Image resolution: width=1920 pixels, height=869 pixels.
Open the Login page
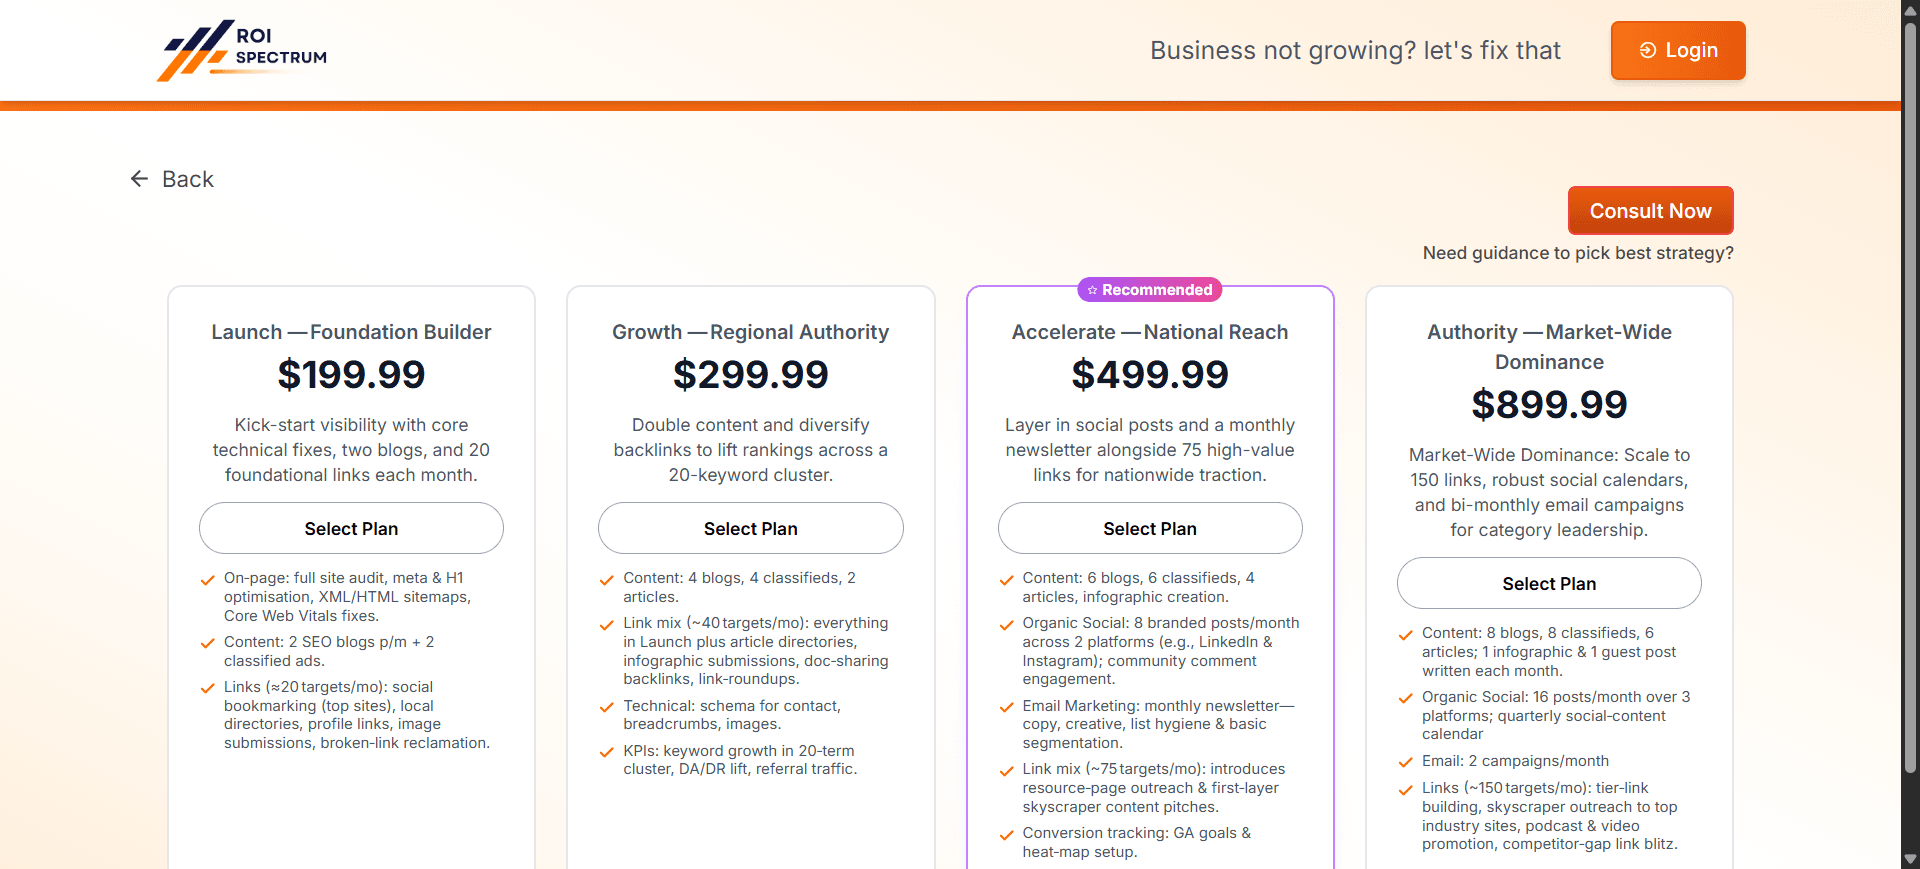[1678, 50]
